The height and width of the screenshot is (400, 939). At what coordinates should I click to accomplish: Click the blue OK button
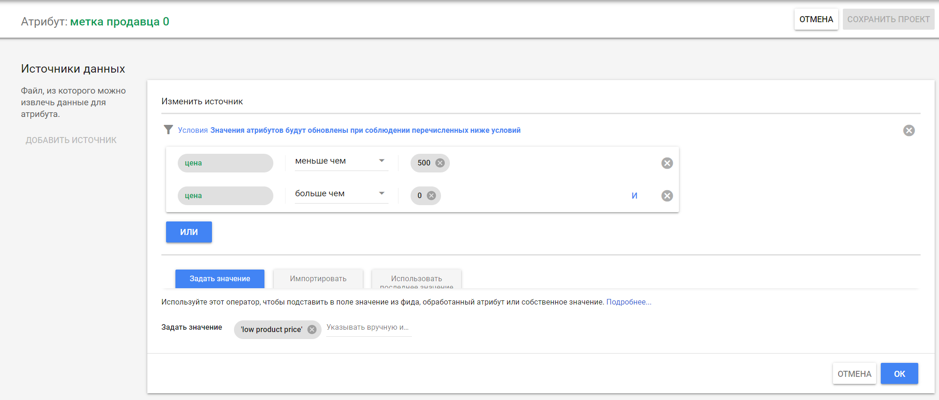point(899,374)
